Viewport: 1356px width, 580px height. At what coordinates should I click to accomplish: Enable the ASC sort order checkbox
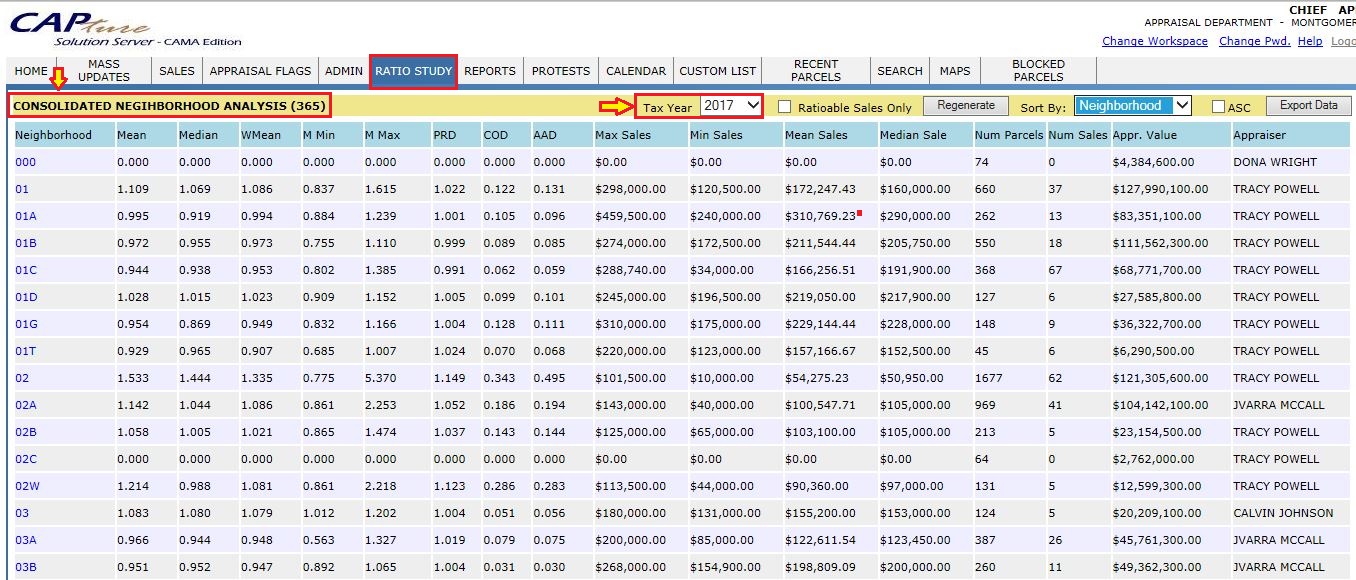[x=1218, y=107]
